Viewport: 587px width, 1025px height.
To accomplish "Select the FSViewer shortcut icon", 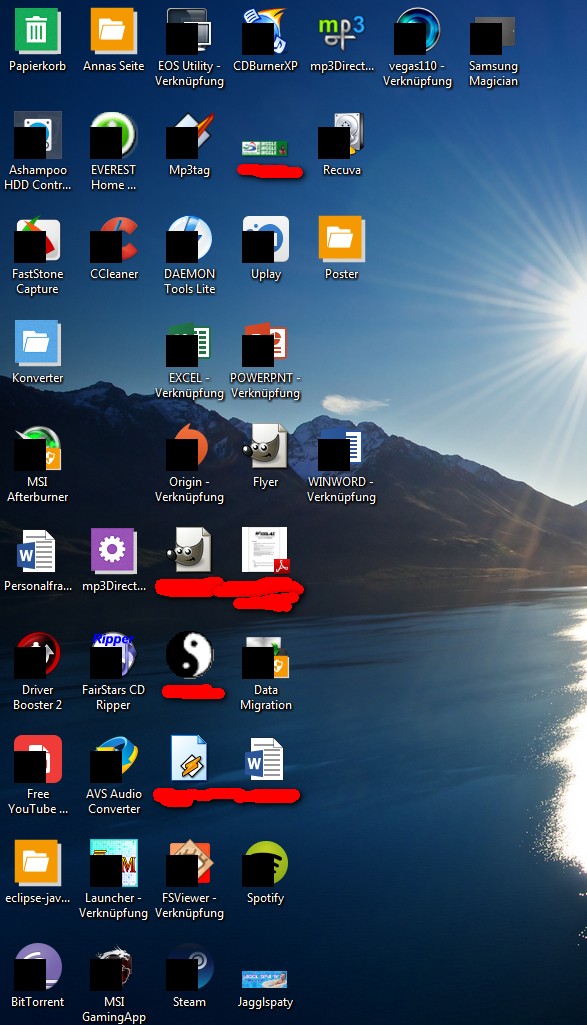I will pyautogui.click(x=189, y=863).
